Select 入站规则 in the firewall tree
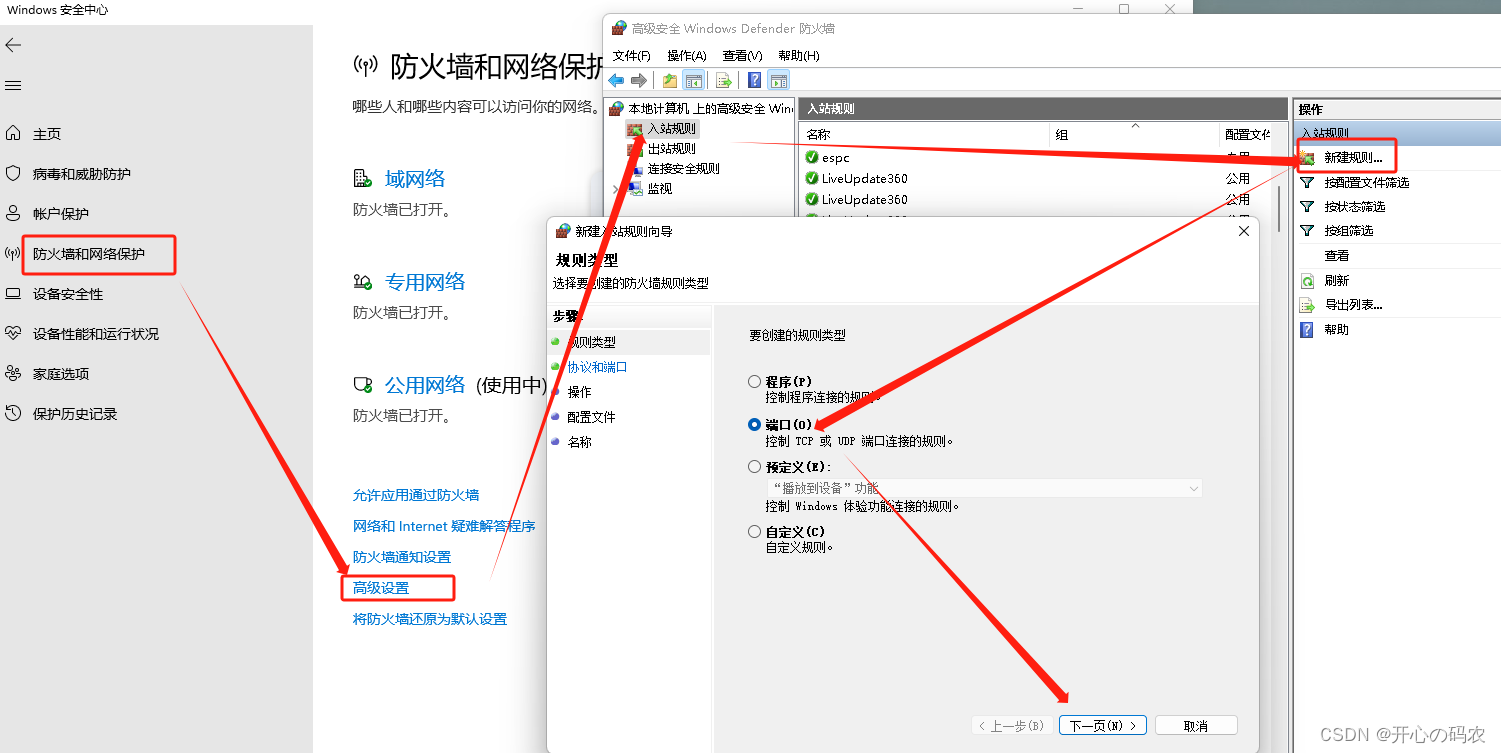This screenshot has width=1501, height=753. [x=672, y=128]
